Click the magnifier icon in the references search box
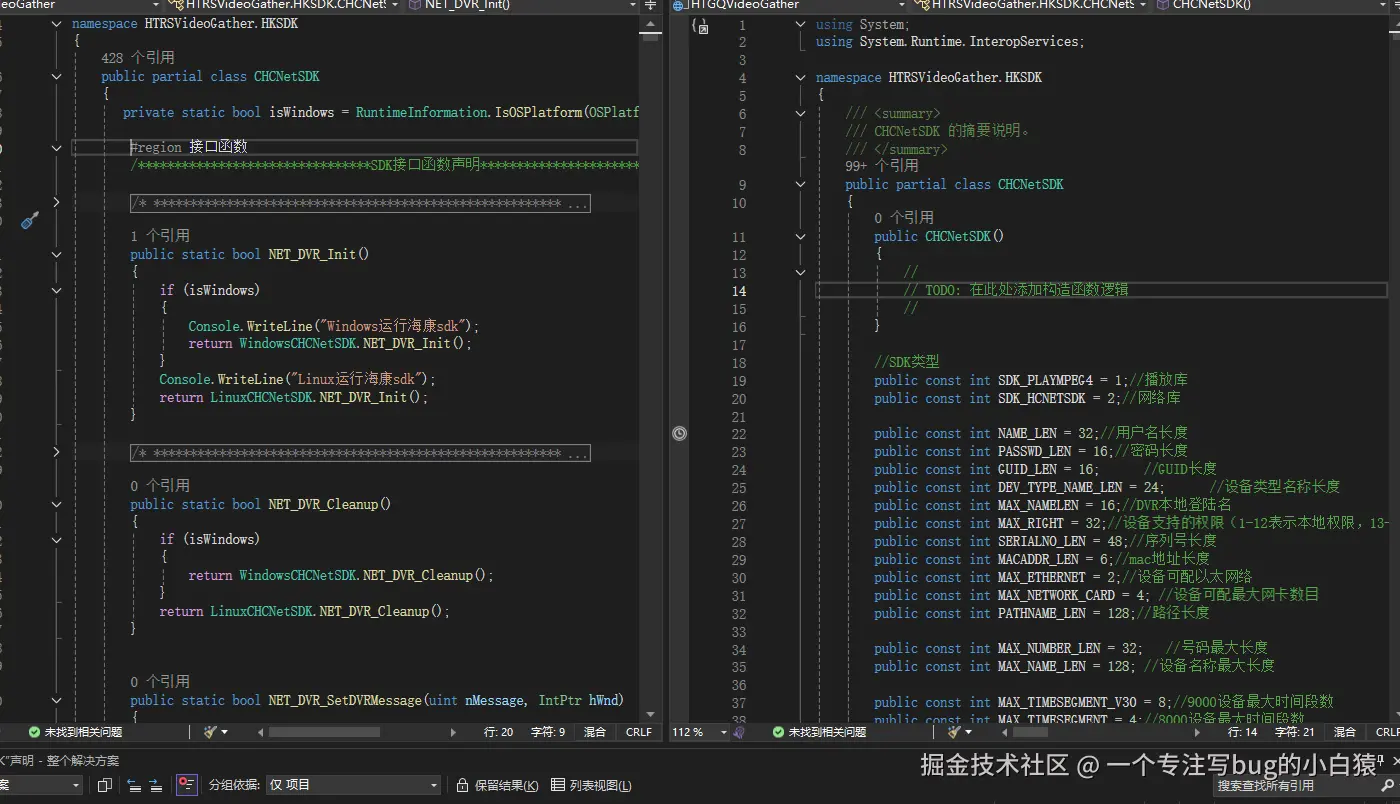The width and height of the screenshot is (1400, 804). [x=1386, y=786]
